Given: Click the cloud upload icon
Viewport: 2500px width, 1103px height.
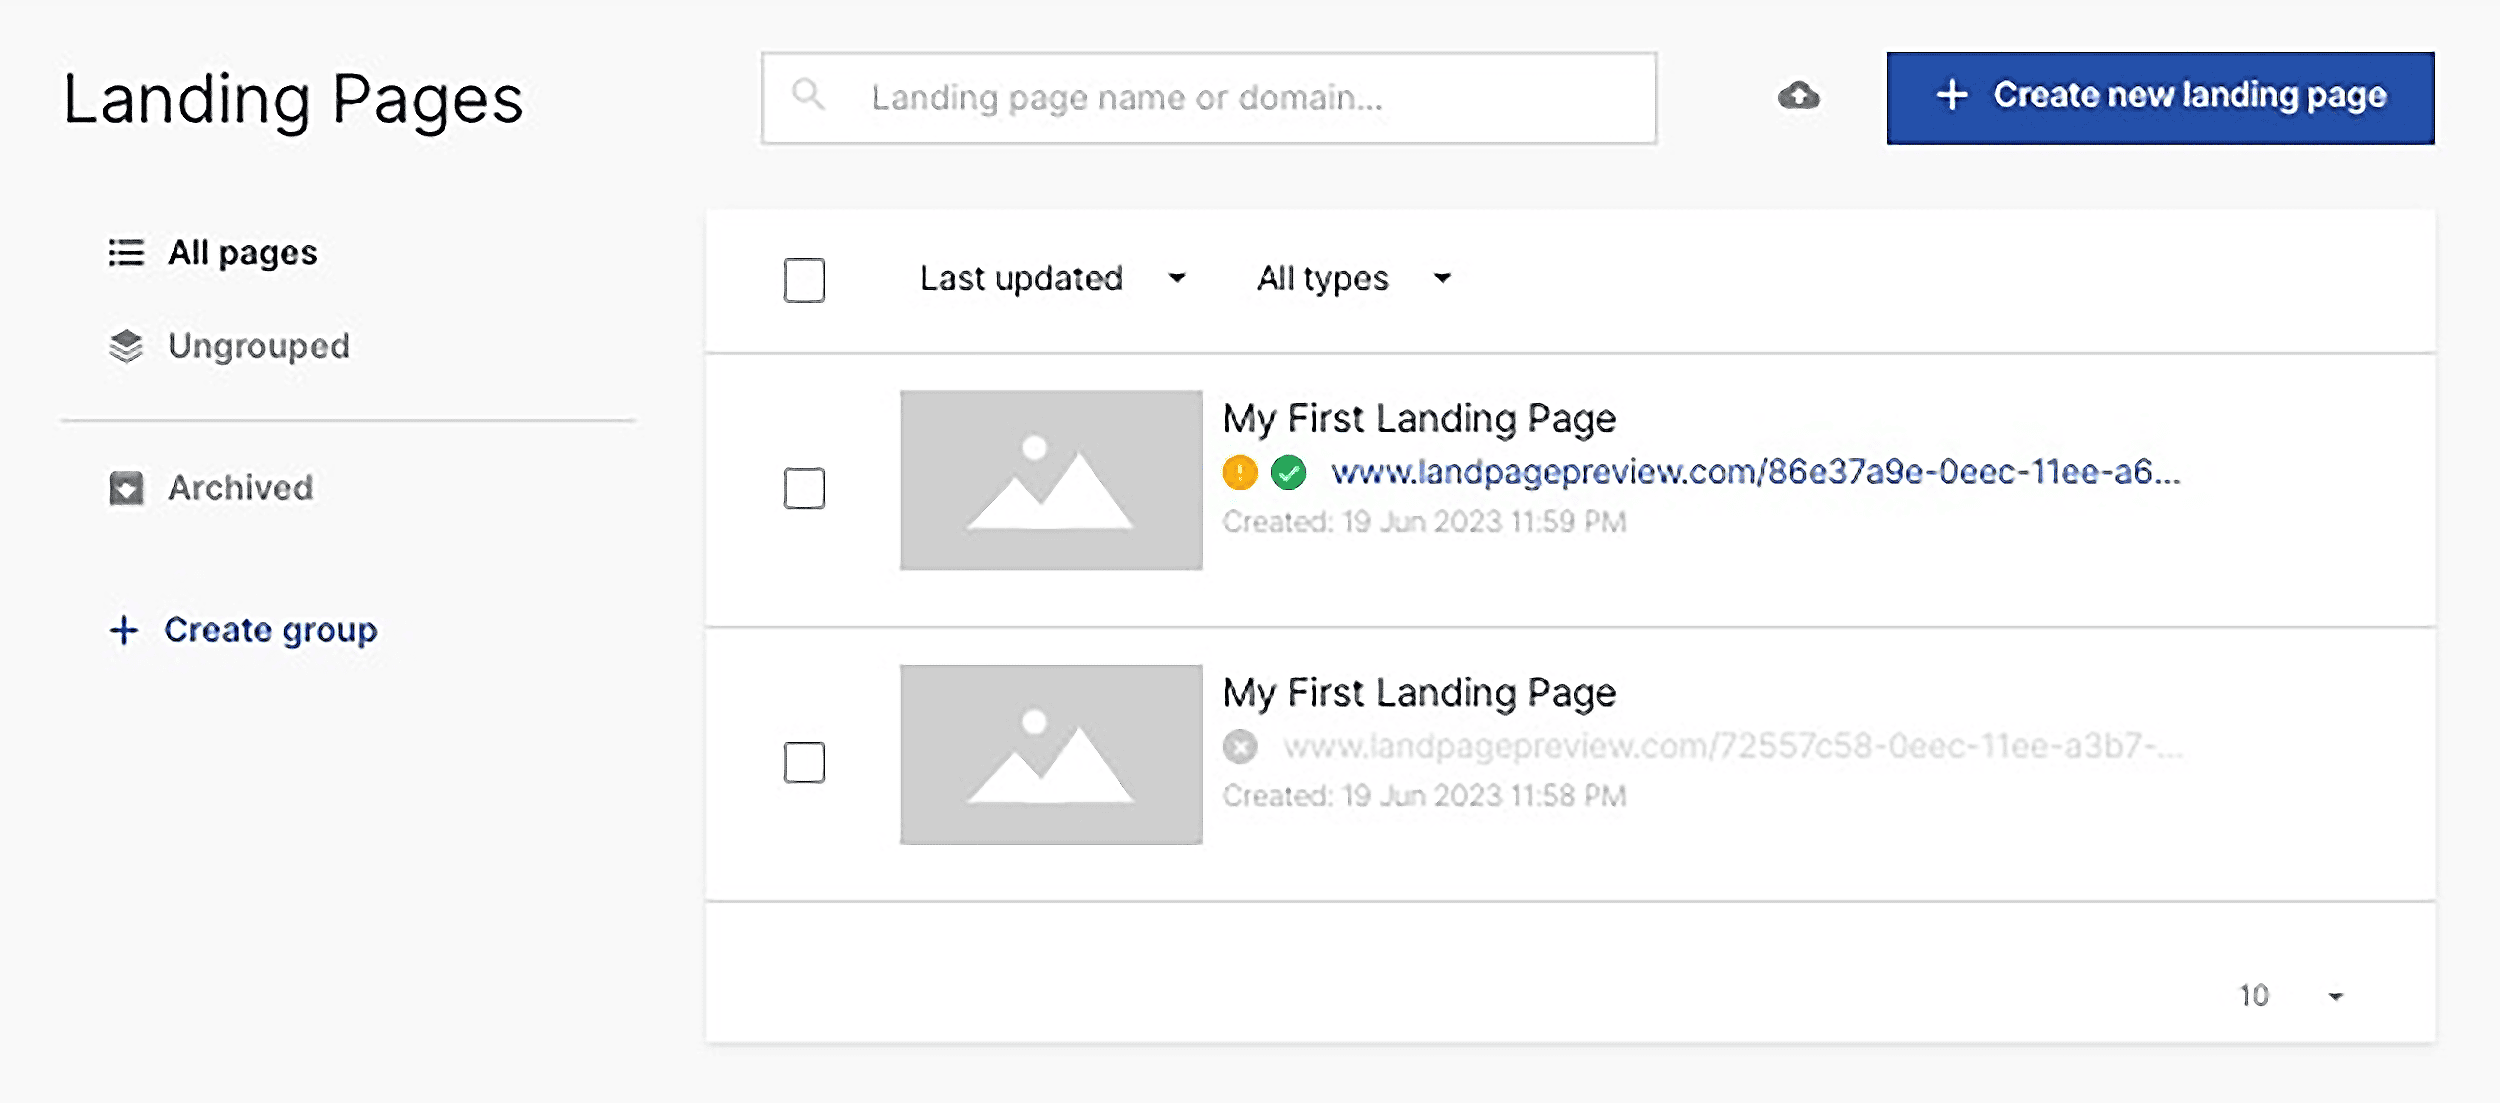Looking at the screenshot, I should 1798,96.
